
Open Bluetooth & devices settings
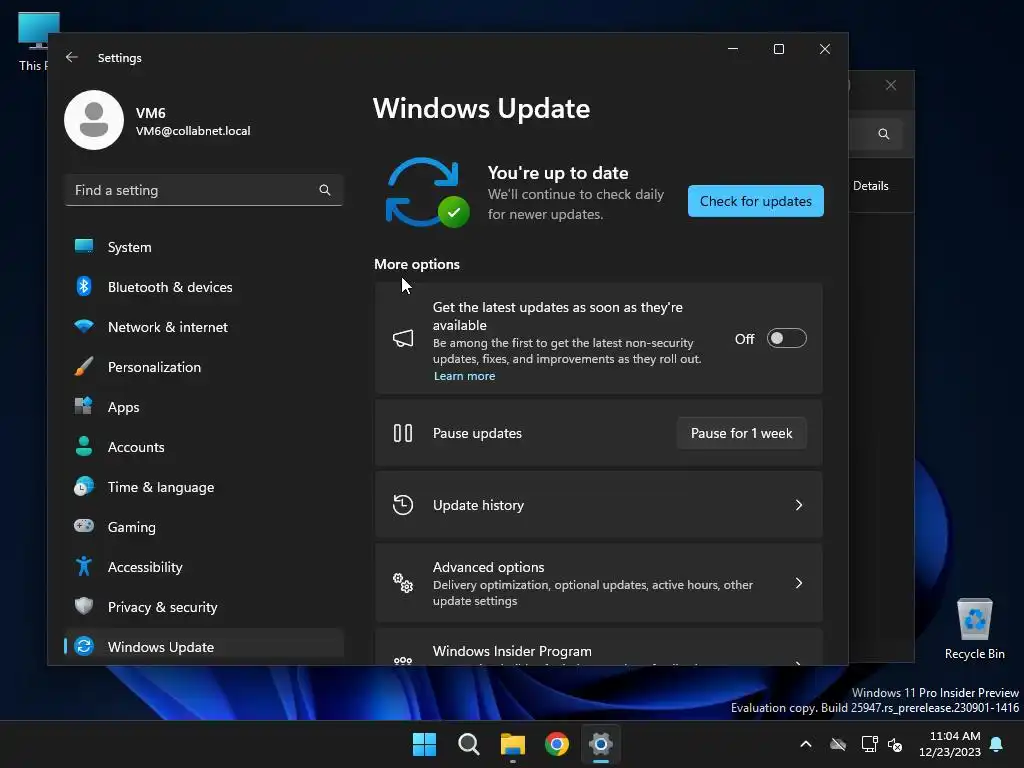pos(204,287)
